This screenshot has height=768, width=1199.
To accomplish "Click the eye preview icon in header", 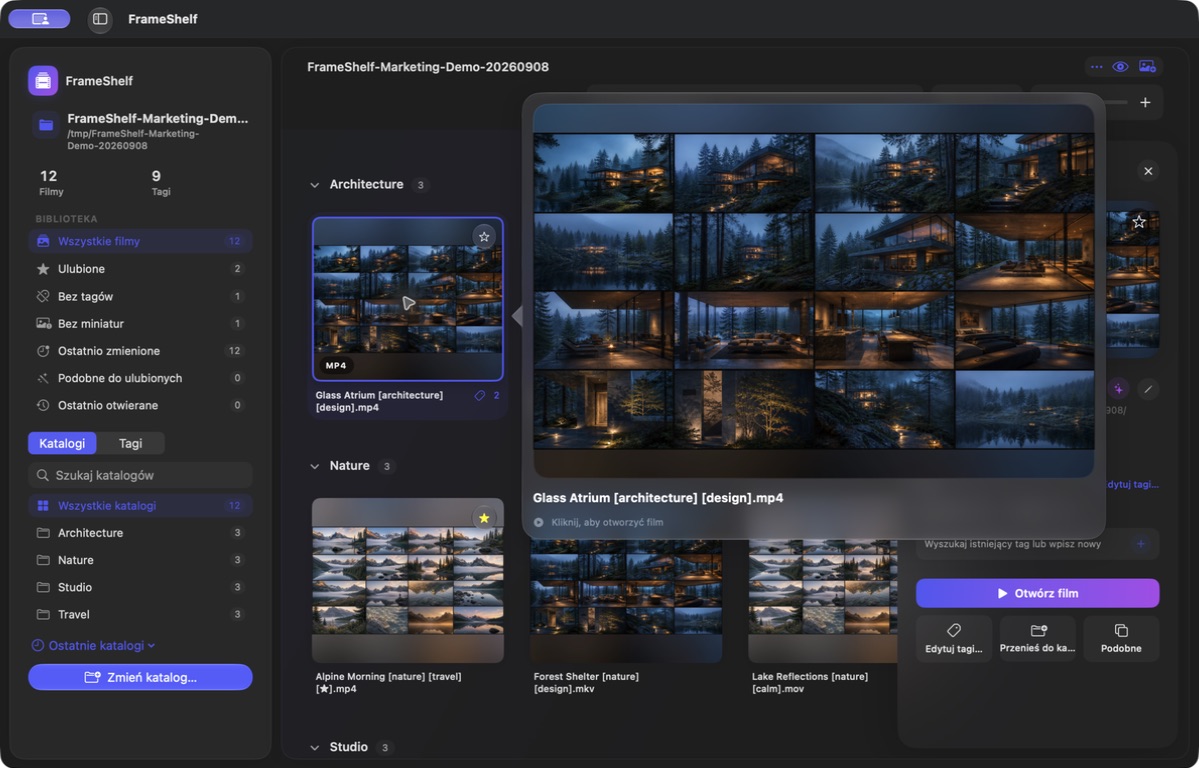I will (1120, 67).
